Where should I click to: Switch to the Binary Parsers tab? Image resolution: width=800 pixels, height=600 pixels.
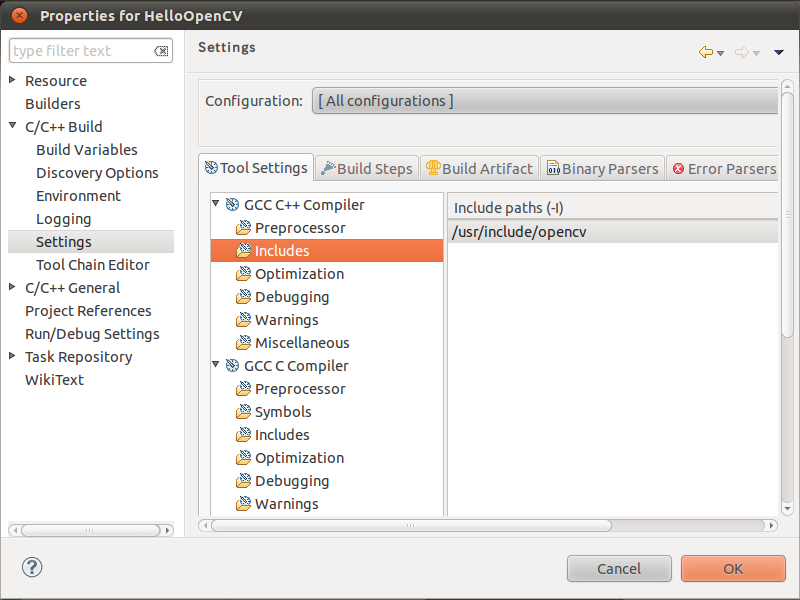603,168
